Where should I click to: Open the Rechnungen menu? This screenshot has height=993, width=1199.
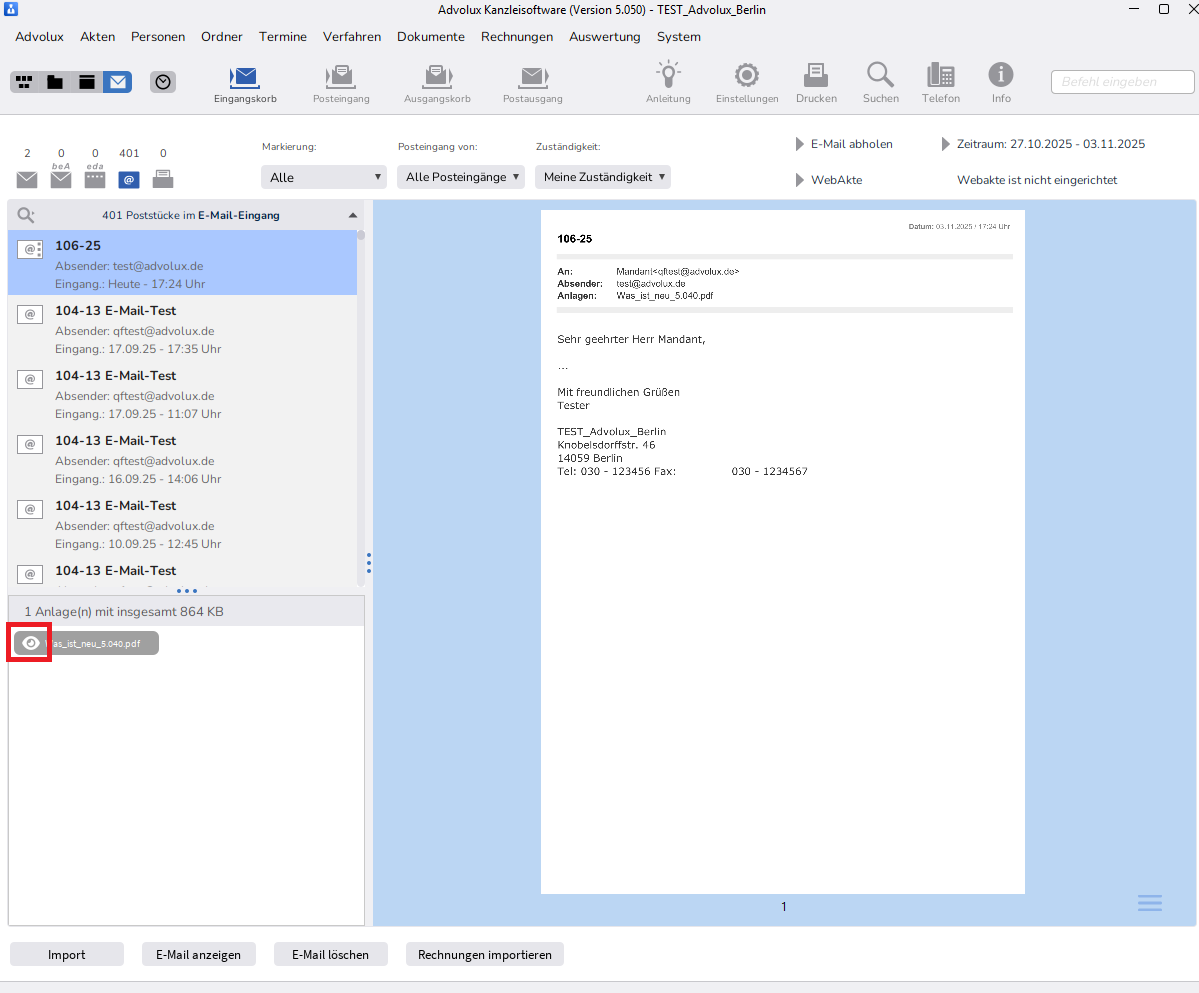coord(516,37)
